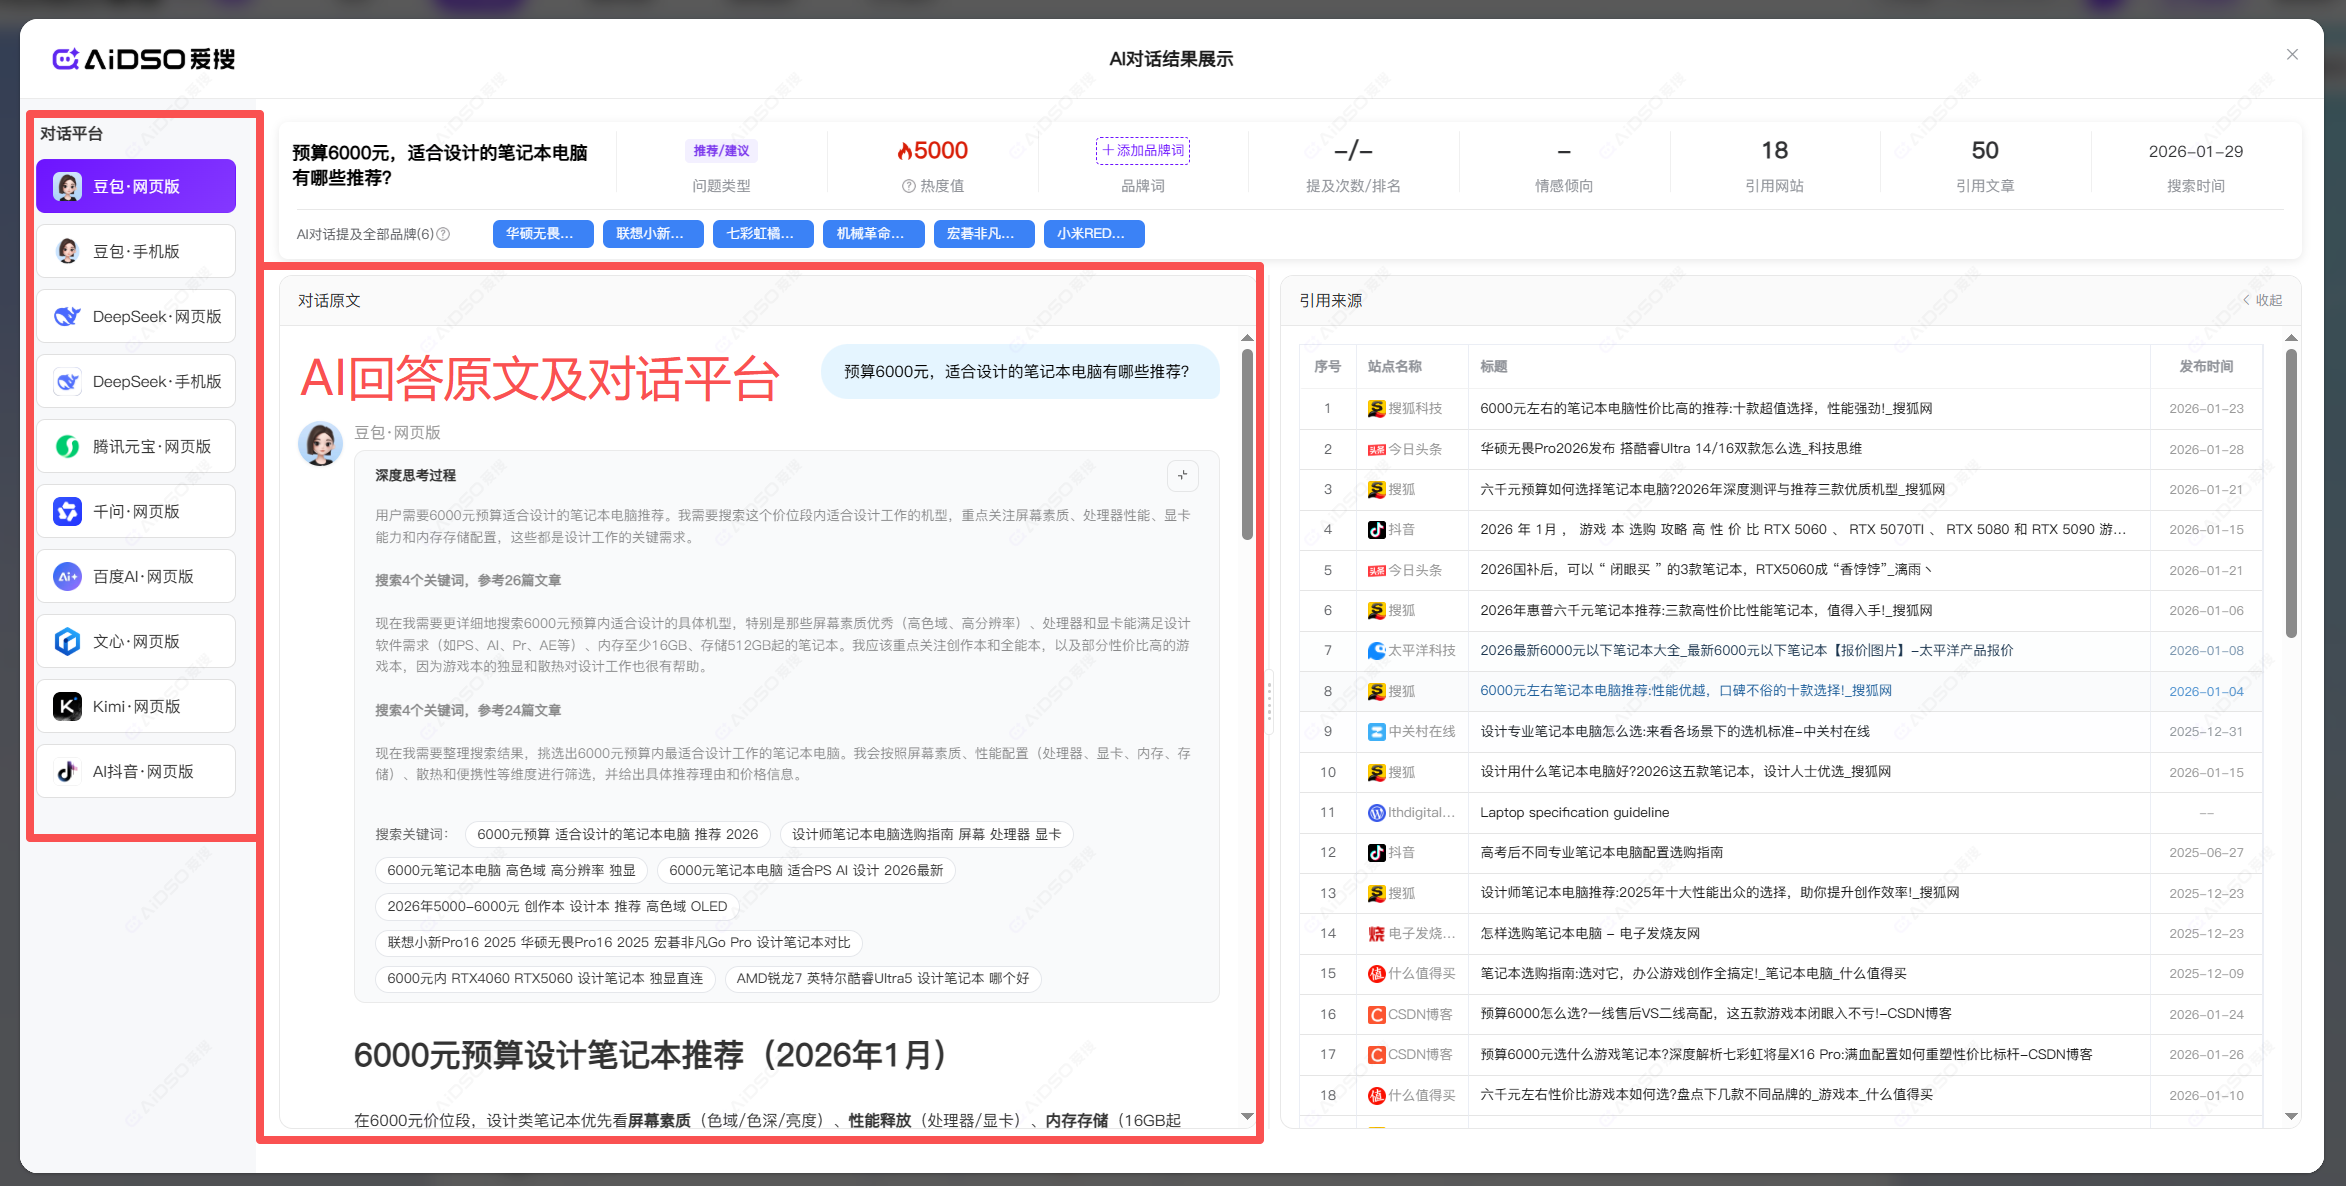Open 腾讯元宝·网页版 platform icon
Screen dimensions: 2346x1186
[67, 447]
